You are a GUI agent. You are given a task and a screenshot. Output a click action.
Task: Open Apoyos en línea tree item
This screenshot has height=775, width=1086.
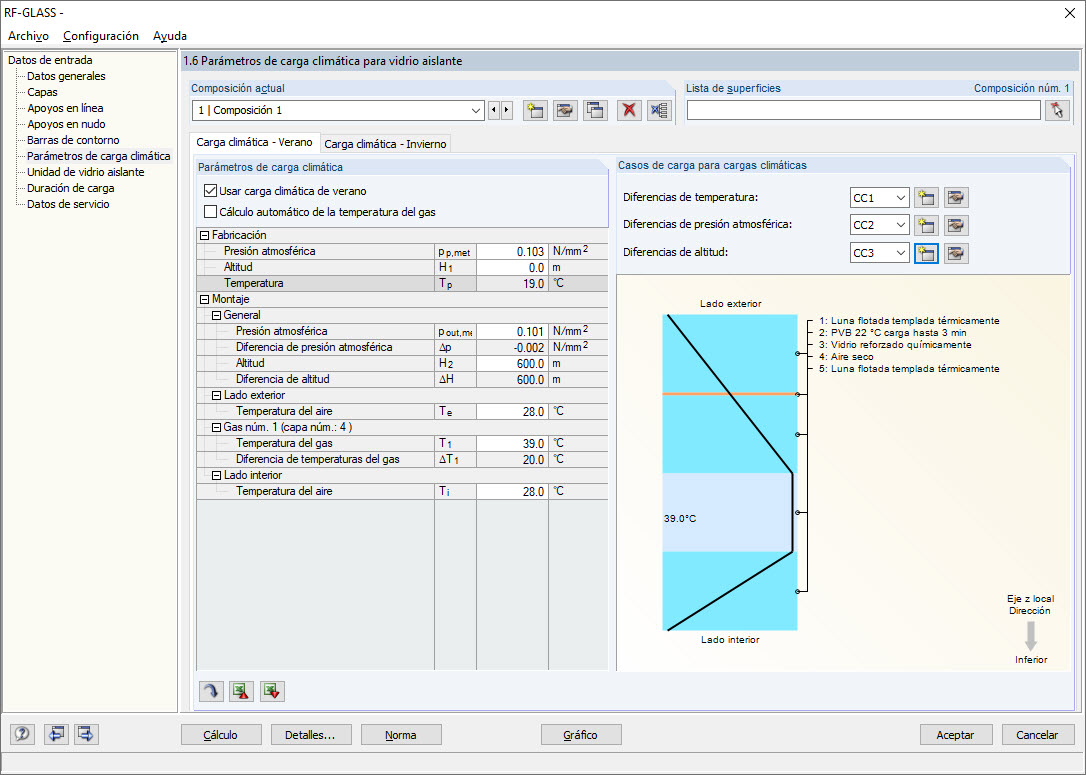[x=65, y=108]
